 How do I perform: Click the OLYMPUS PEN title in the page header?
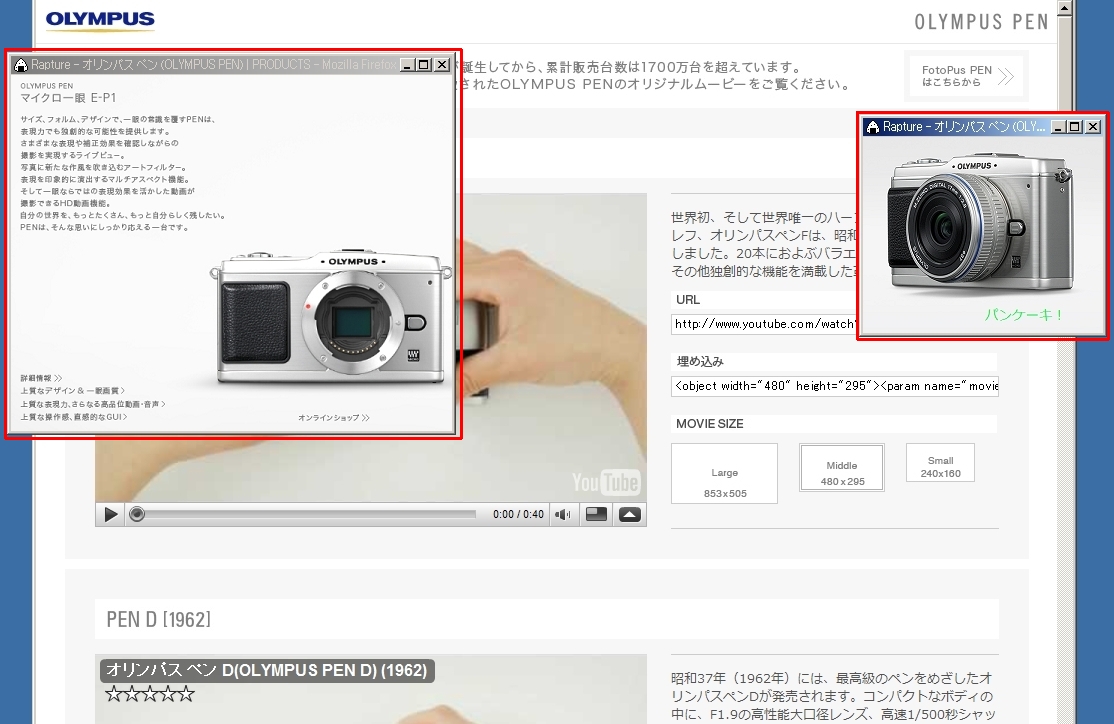point(981,22)
